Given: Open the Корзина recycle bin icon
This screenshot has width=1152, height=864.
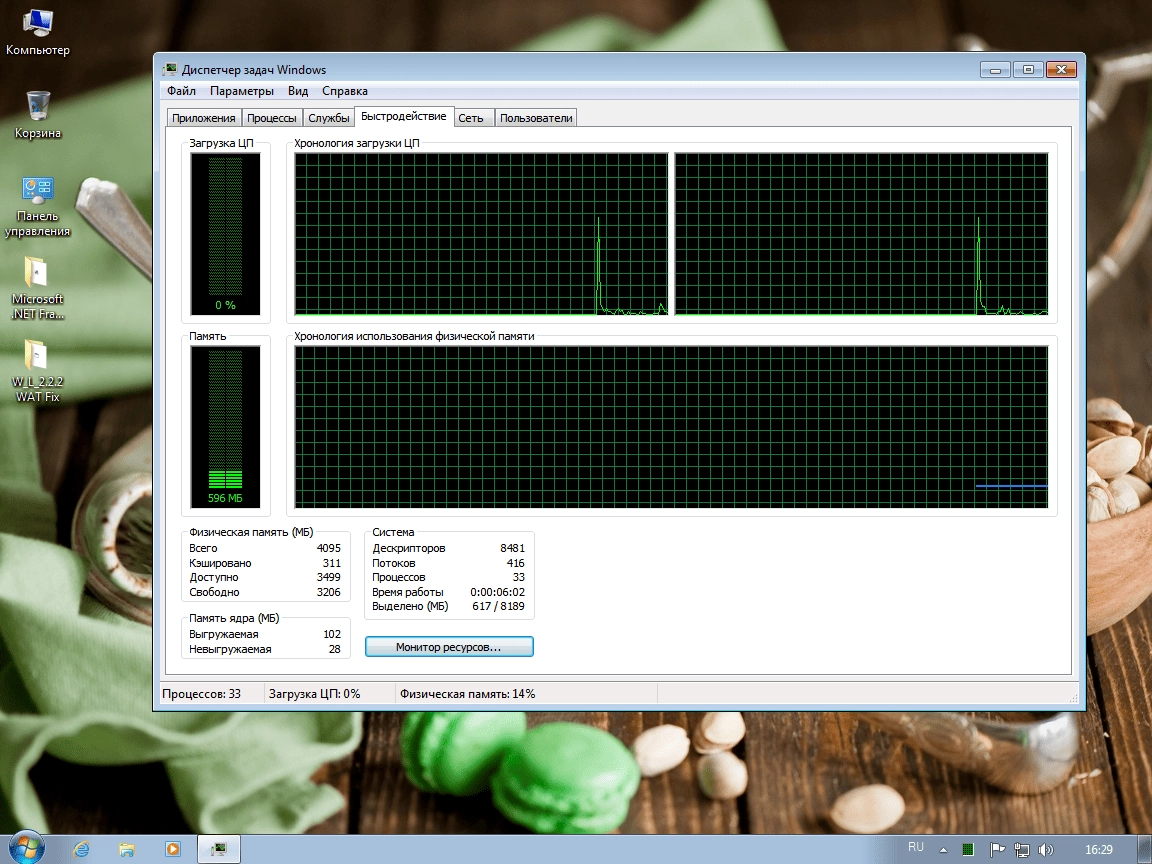Looking at the screenshot, I should coord(37,115).
